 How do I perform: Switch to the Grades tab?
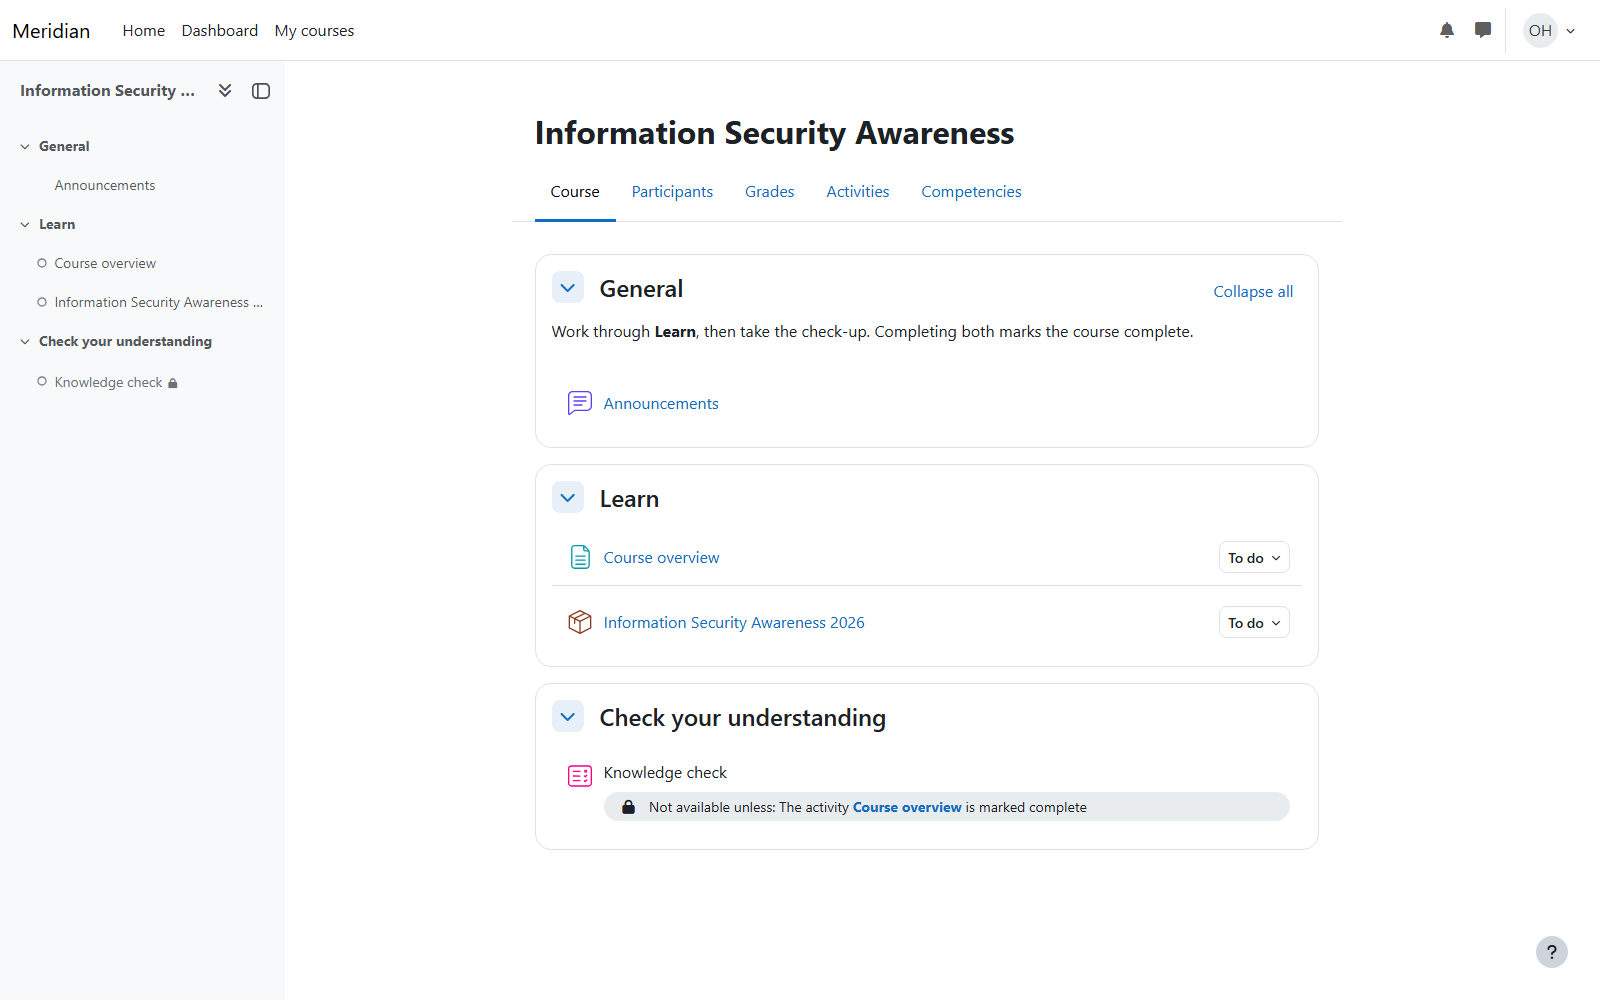coord(770,192)
